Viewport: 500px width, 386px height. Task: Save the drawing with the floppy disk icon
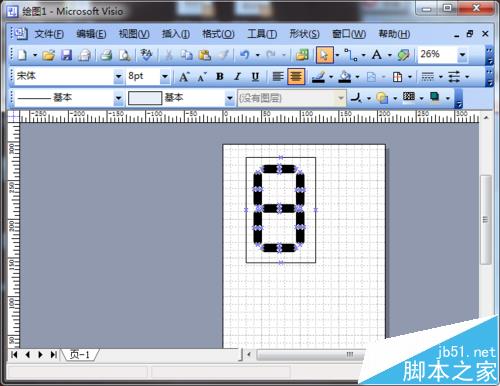point(67,55)
